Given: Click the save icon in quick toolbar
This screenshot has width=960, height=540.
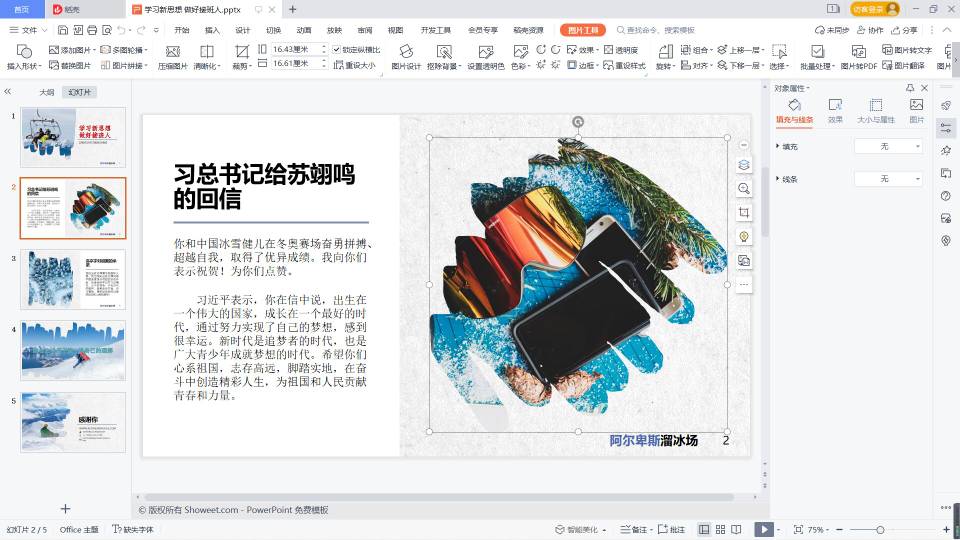Looking at the screenshot, I should click(x=63, y=30).
